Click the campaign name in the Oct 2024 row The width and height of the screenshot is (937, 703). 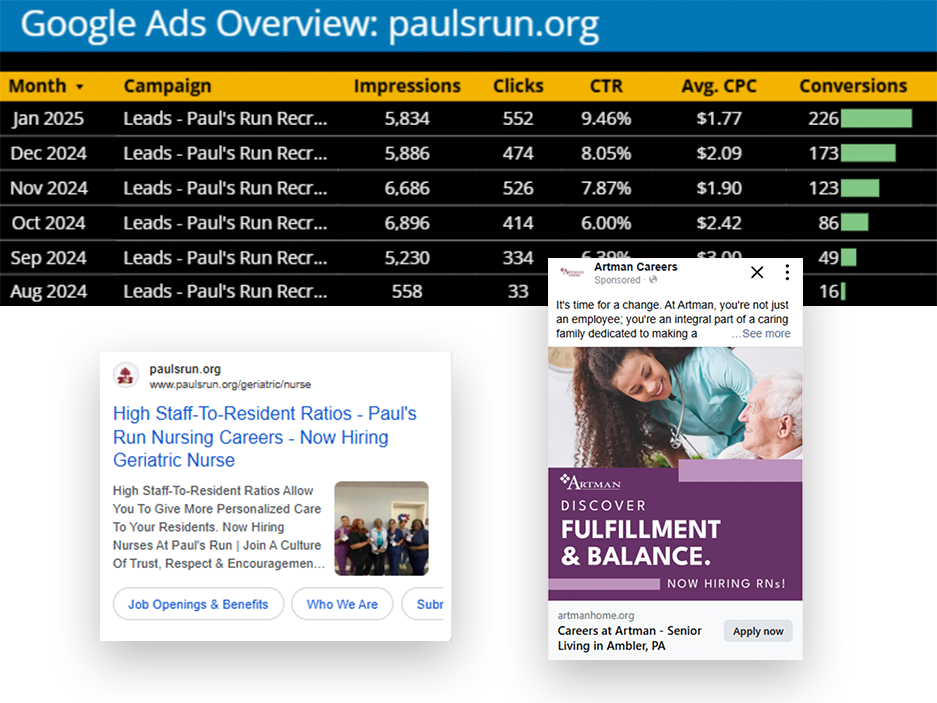225,223
